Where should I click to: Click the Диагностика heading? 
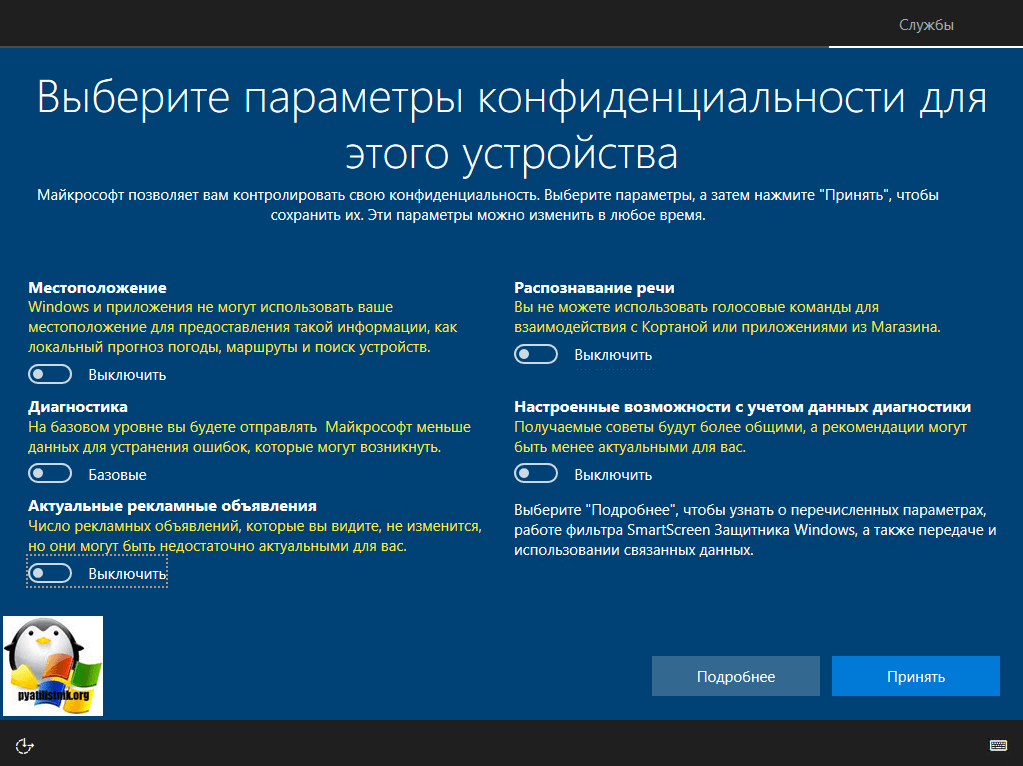coord(78,407)
